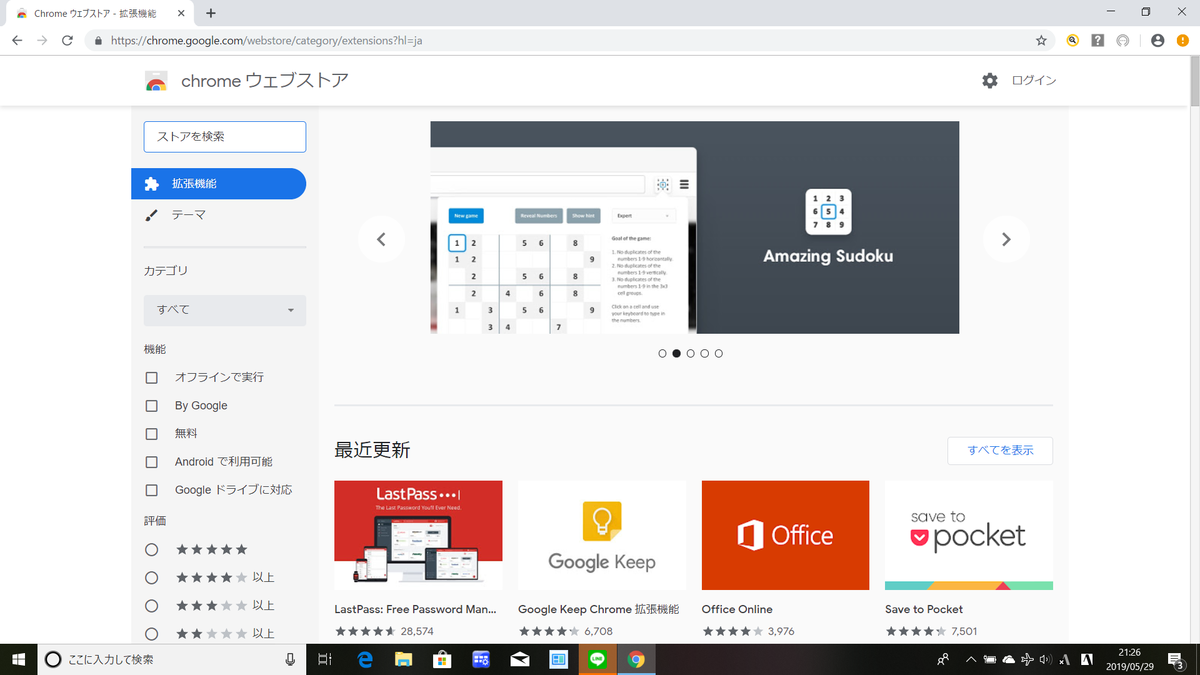
Task: Open Task View from the taskbar
Action: pos(324,659)
